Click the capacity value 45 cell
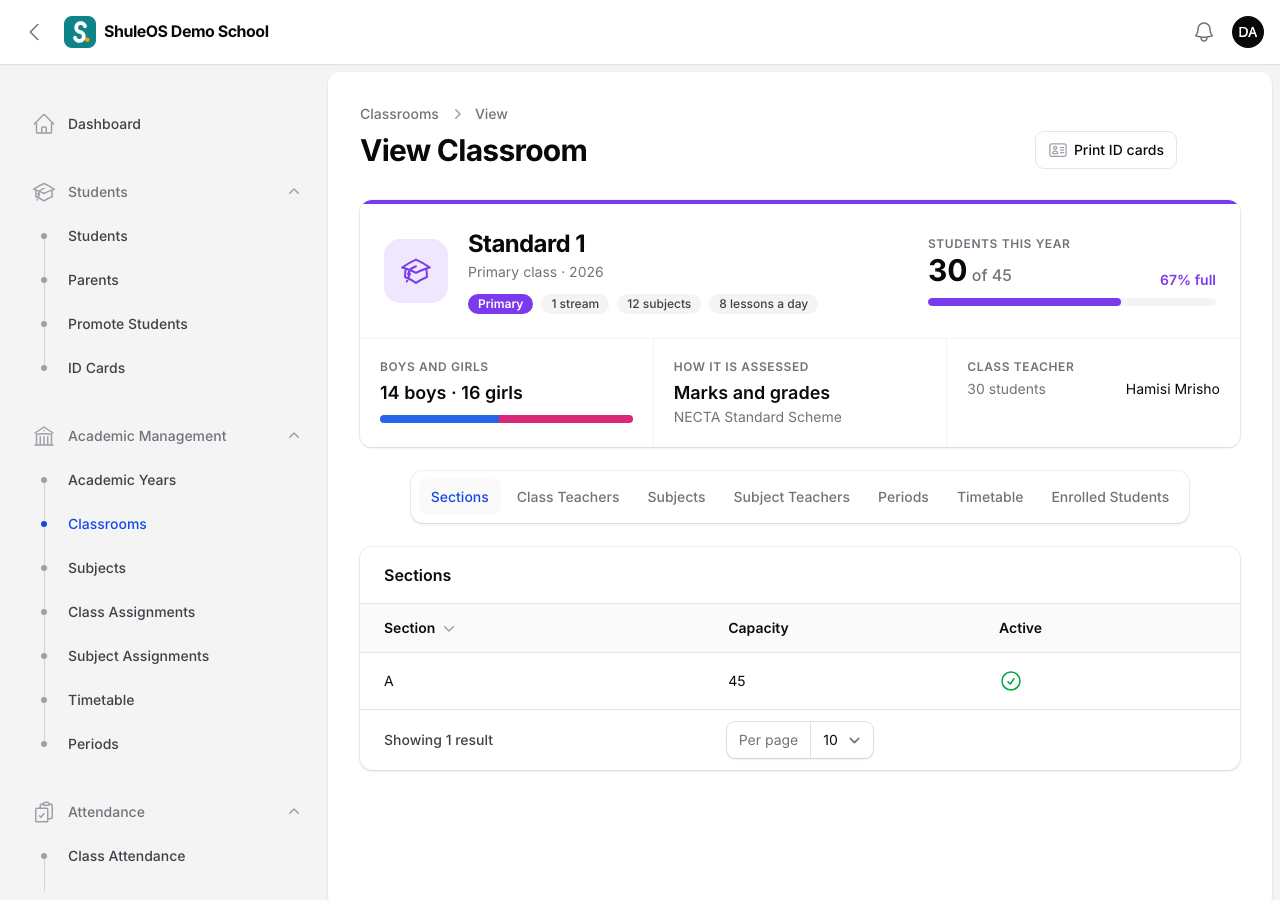The height and width of the screenshot is (900, 1280). tap(737, 681)
